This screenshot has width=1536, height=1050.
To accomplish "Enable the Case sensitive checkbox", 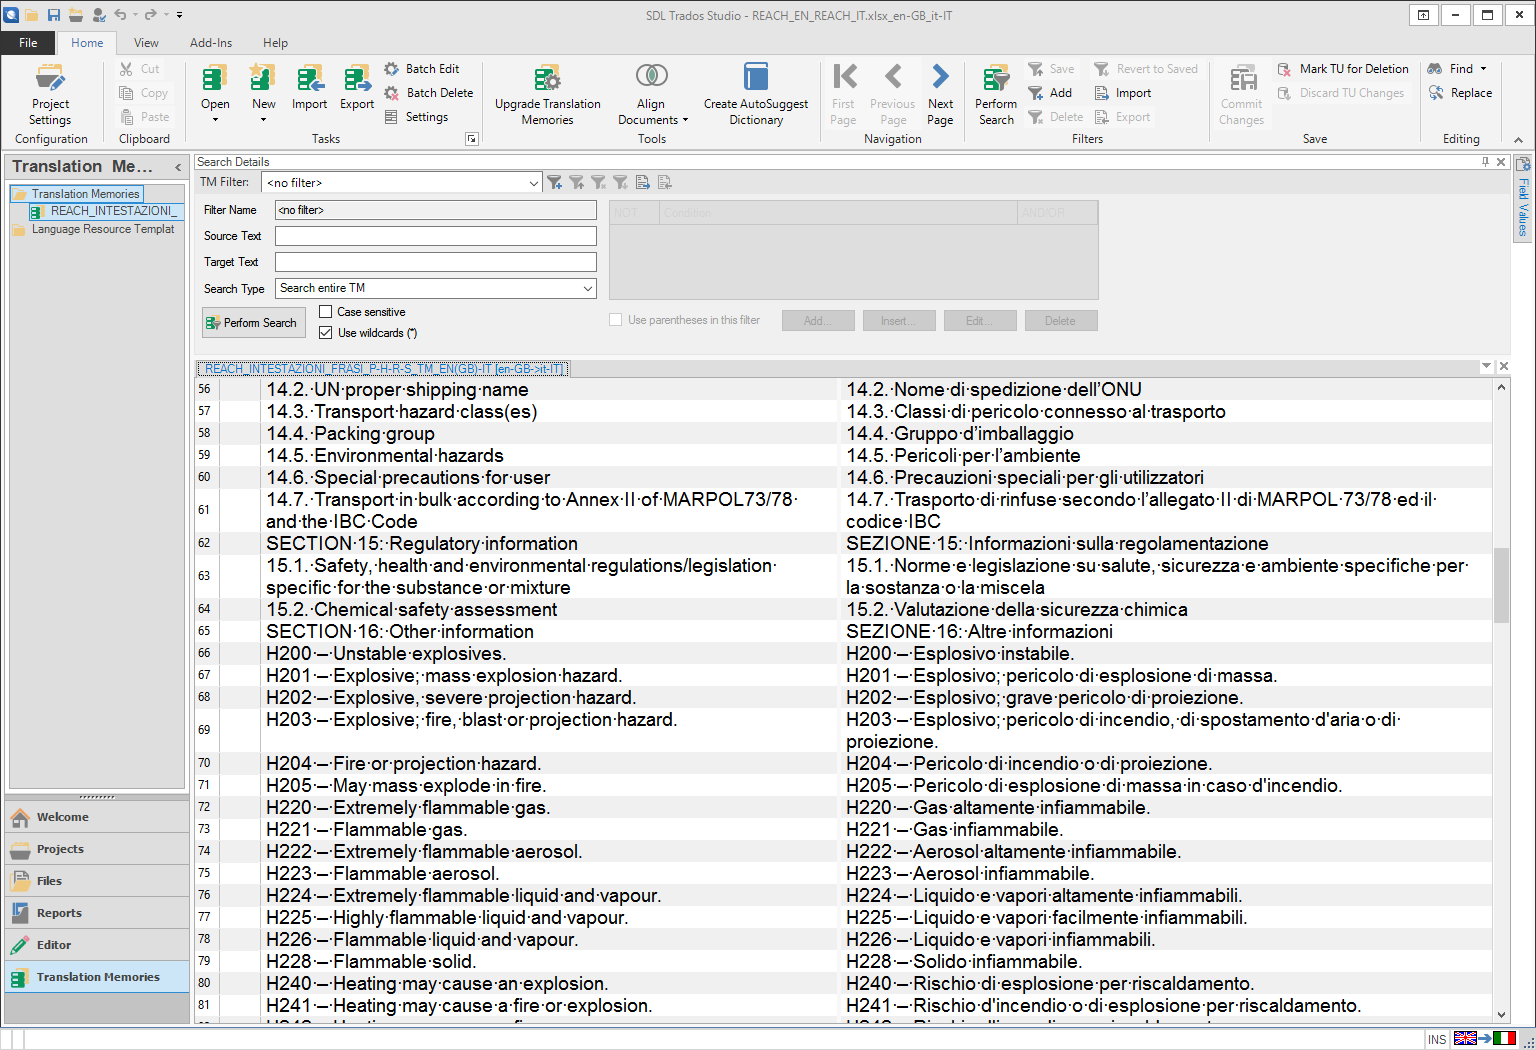I will [x=325, y=312].
